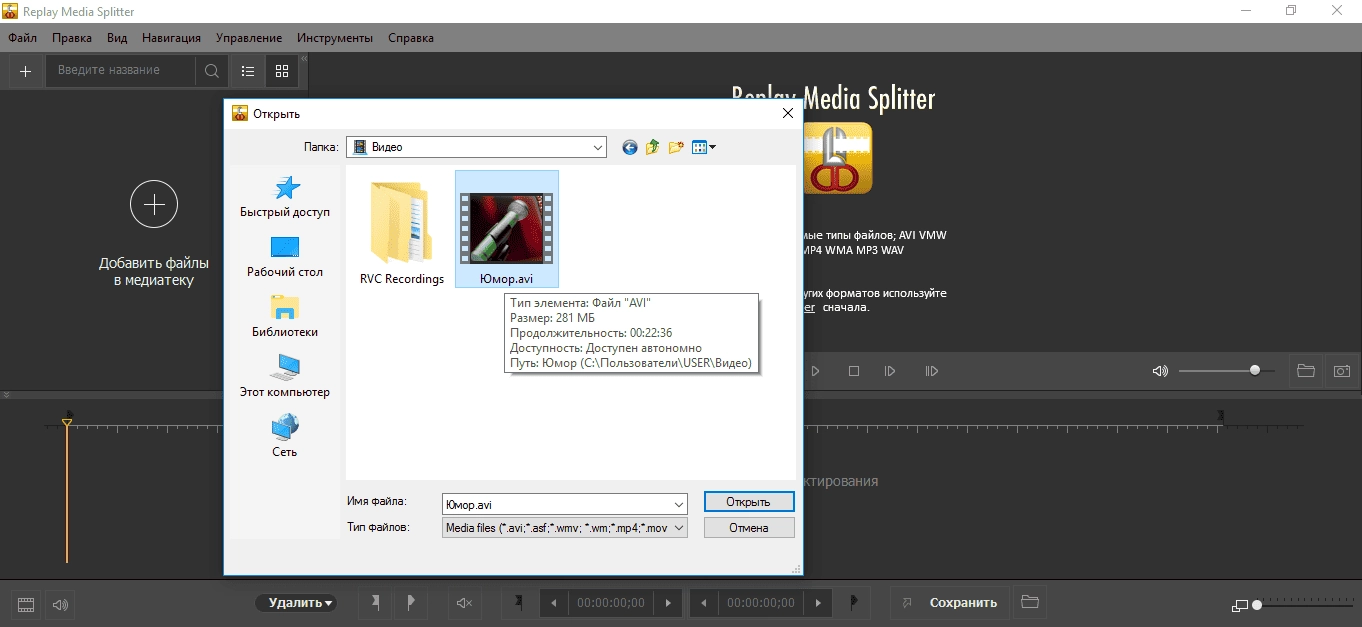Select Библиотеки in places bar
The width and height of the screenshot is (1362, 627).
(x=285, y=317)
